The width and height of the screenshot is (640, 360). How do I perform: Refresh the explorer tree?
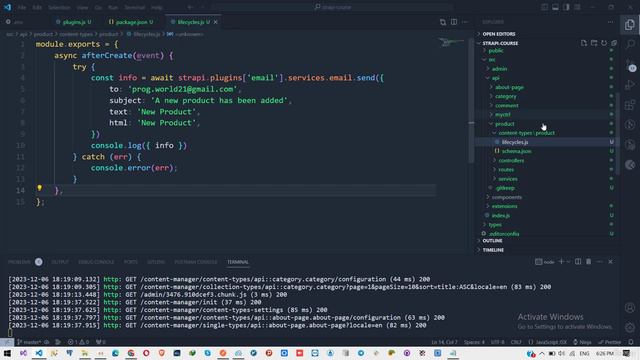tap(604, 43)
